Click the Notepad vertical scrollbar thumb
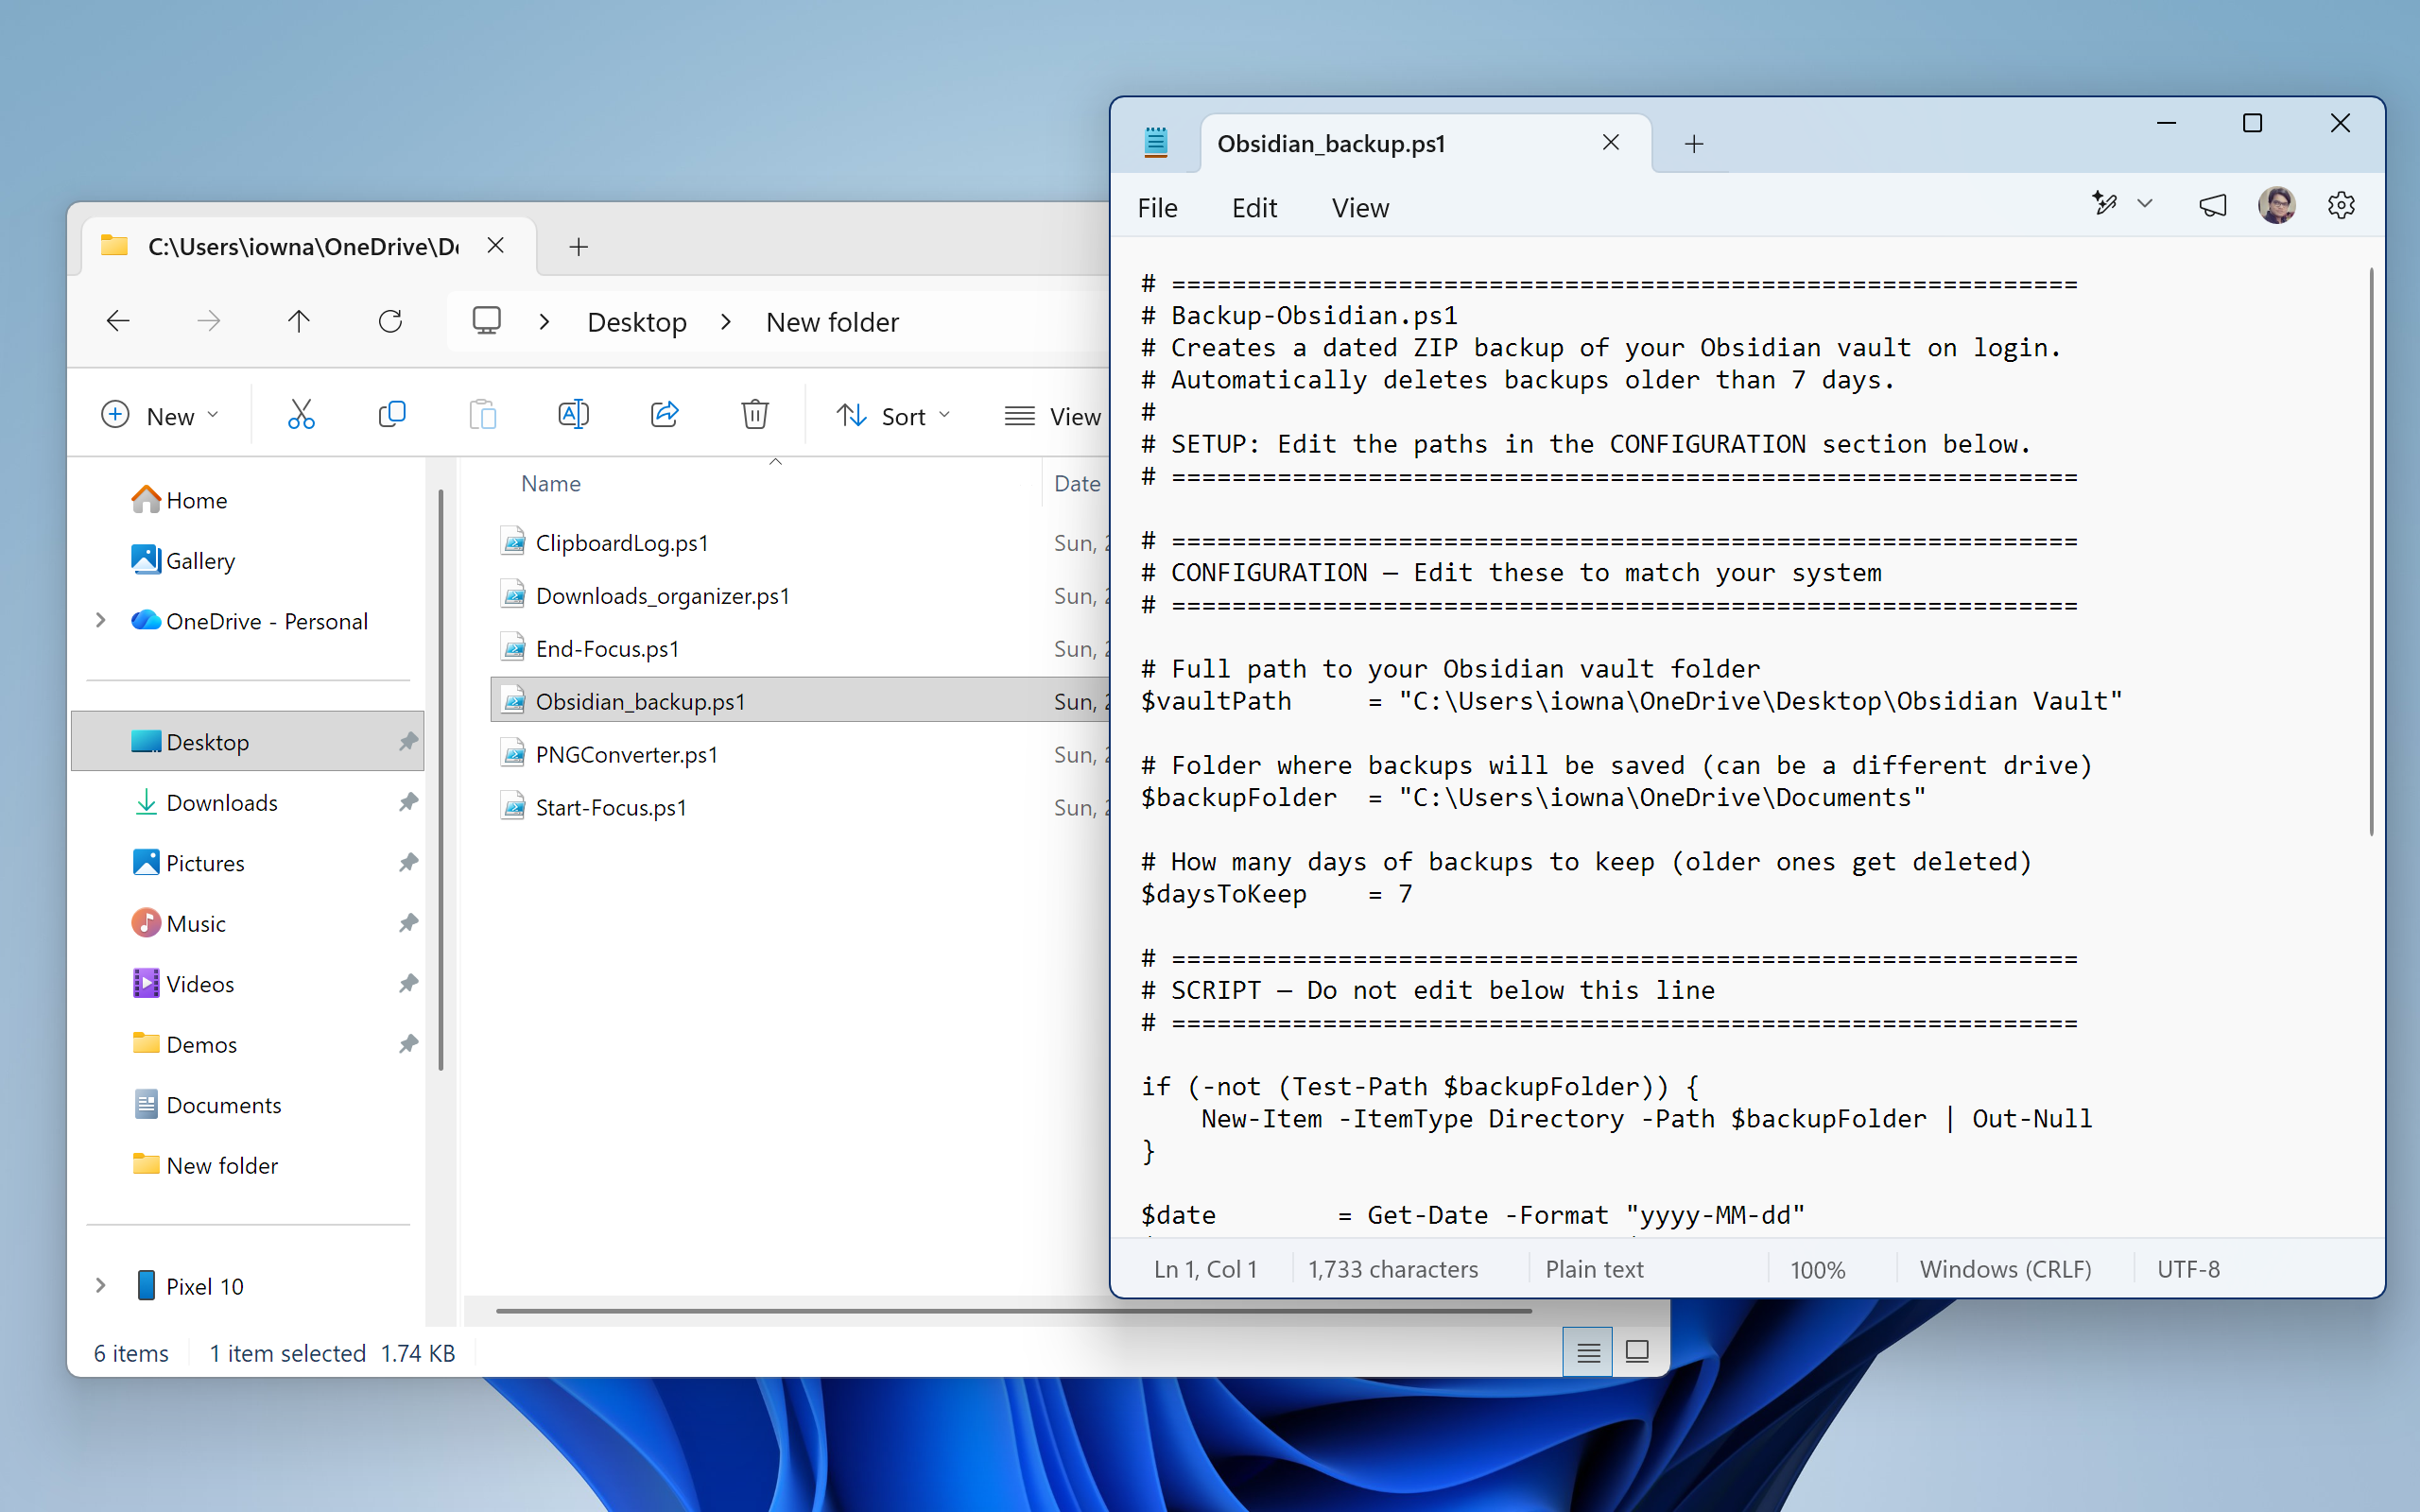 [2371, 551]
